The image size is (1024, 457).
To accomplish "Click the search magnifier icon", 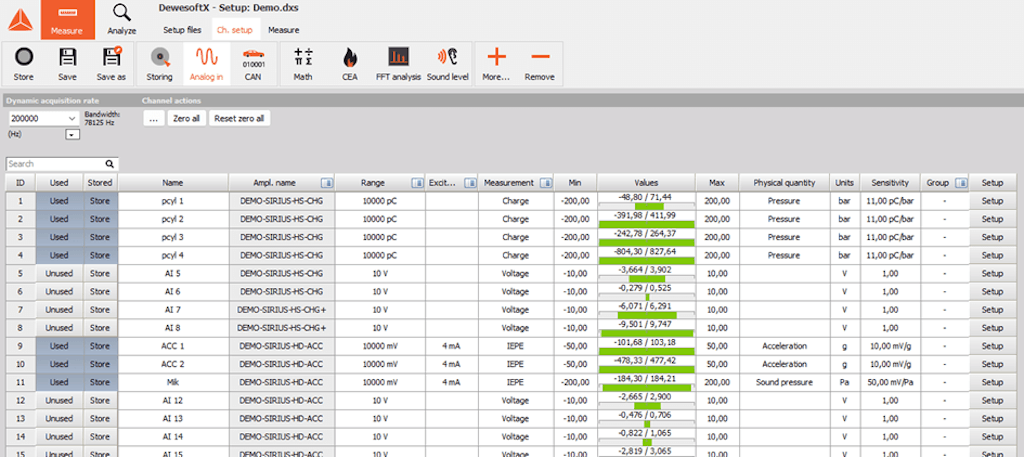I will (110, 164).
